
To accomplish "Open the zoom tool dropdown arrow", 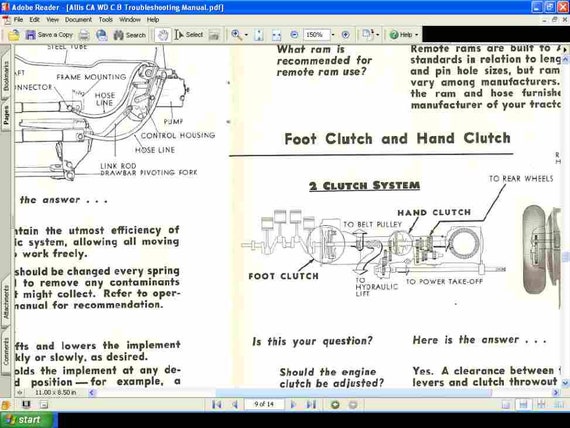I will click(246, 35).
